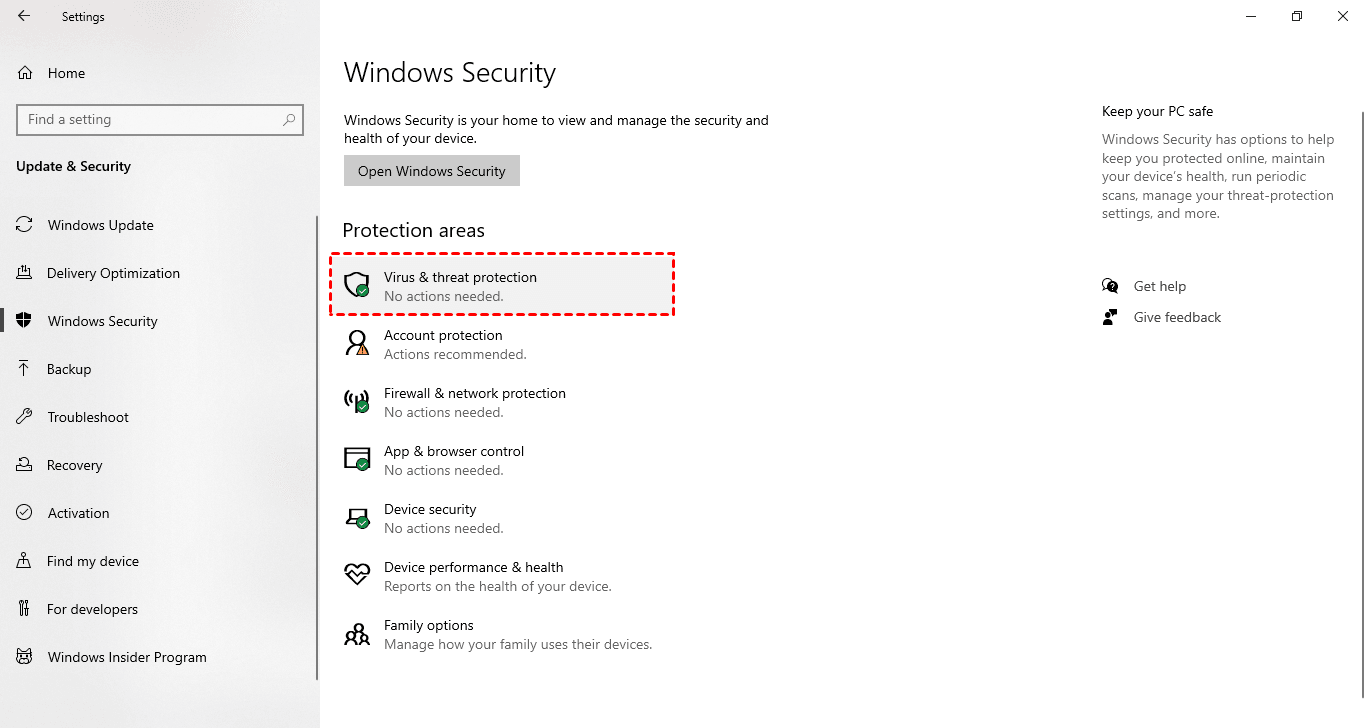This screenshot has width=1366, height=728.
Task: Switch to Delivery Optimization section
Action: click(x=113, y=273)
